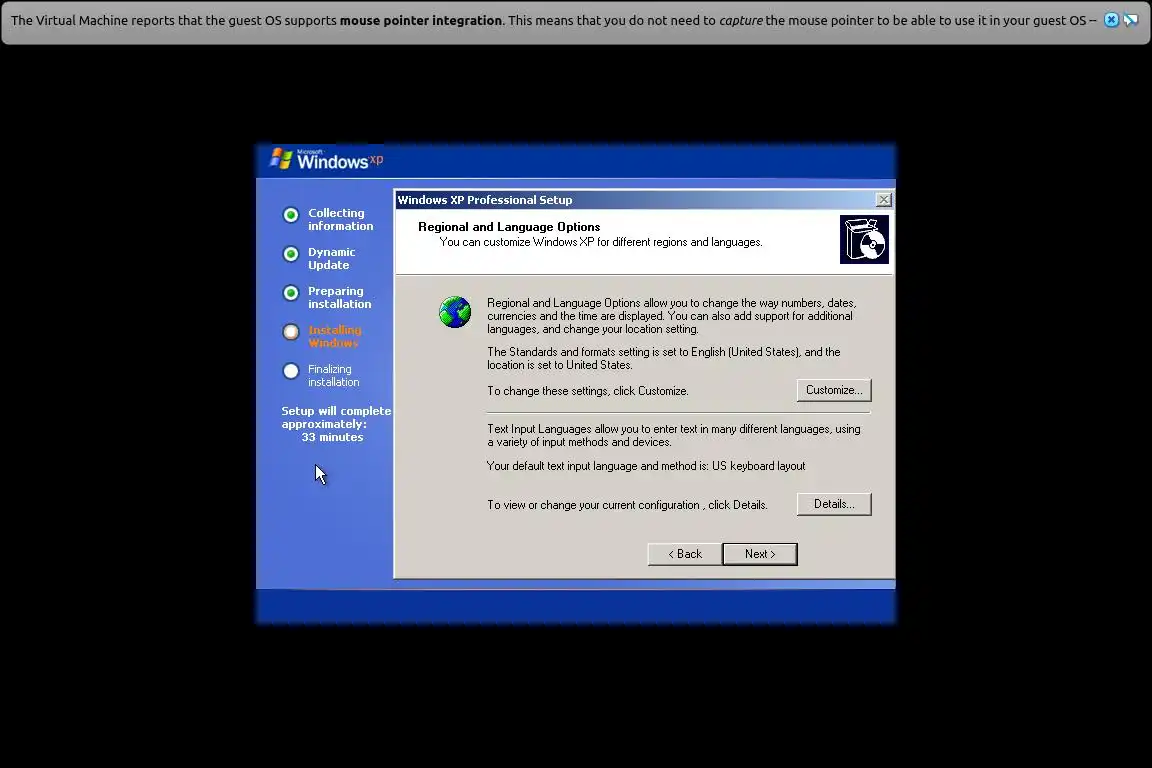Click the Collecting information step indicator
This screenshot has width=1152, height=768.
pos(291,215)
